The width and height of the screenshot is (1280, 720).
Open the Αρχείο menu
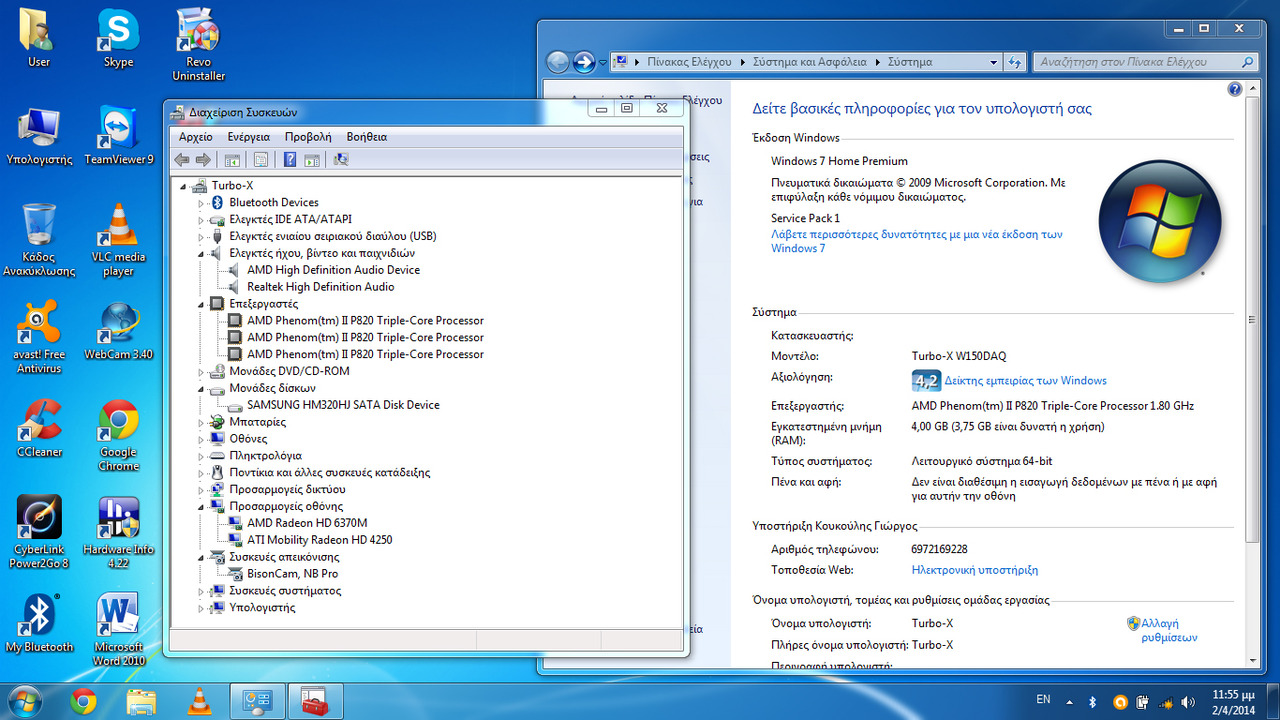(x=196, y=137)
